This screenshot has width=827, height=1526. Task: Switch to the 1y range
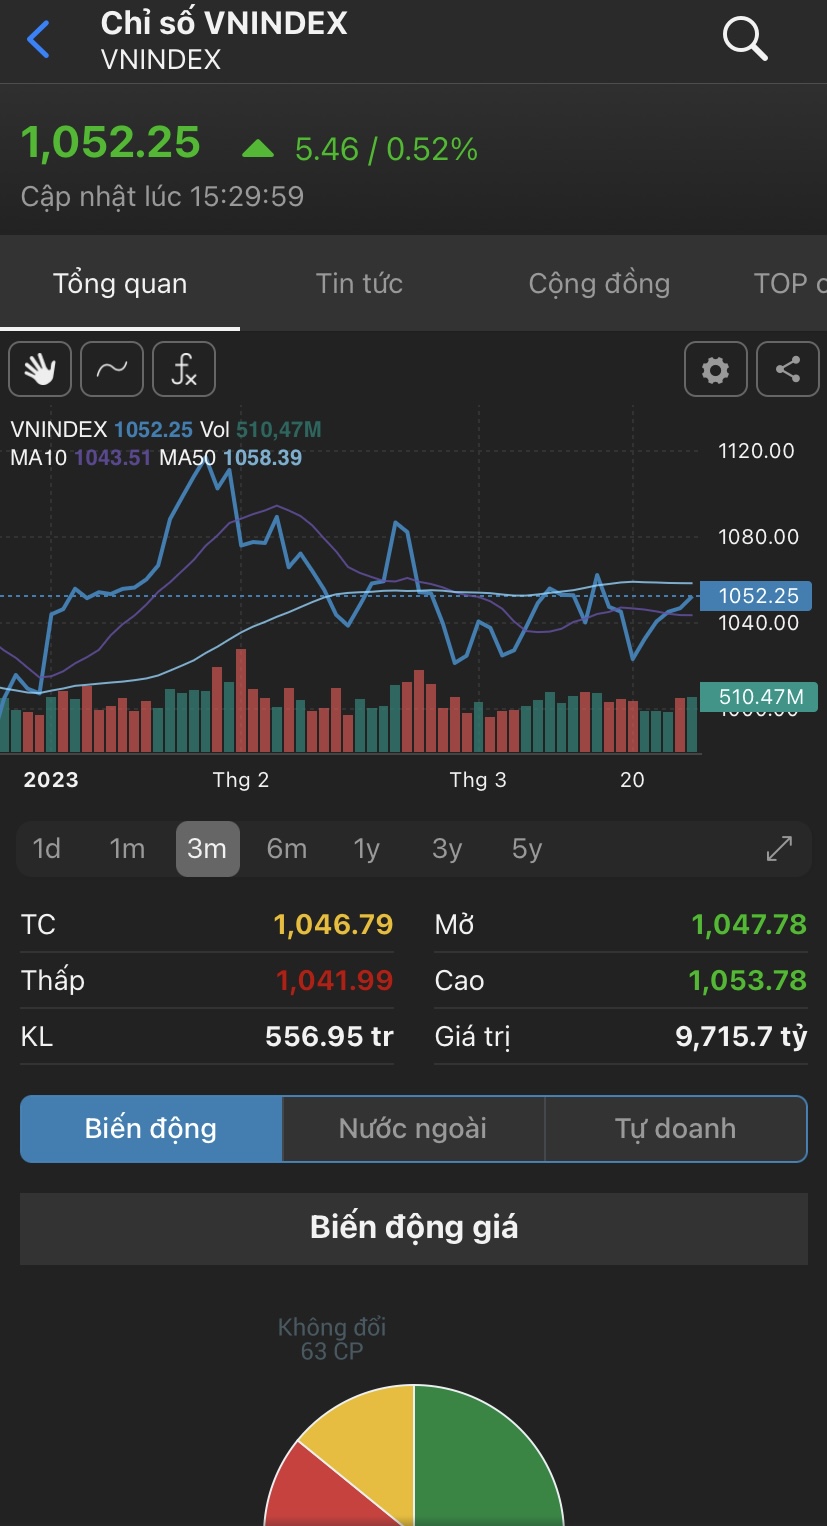(367, 849)
